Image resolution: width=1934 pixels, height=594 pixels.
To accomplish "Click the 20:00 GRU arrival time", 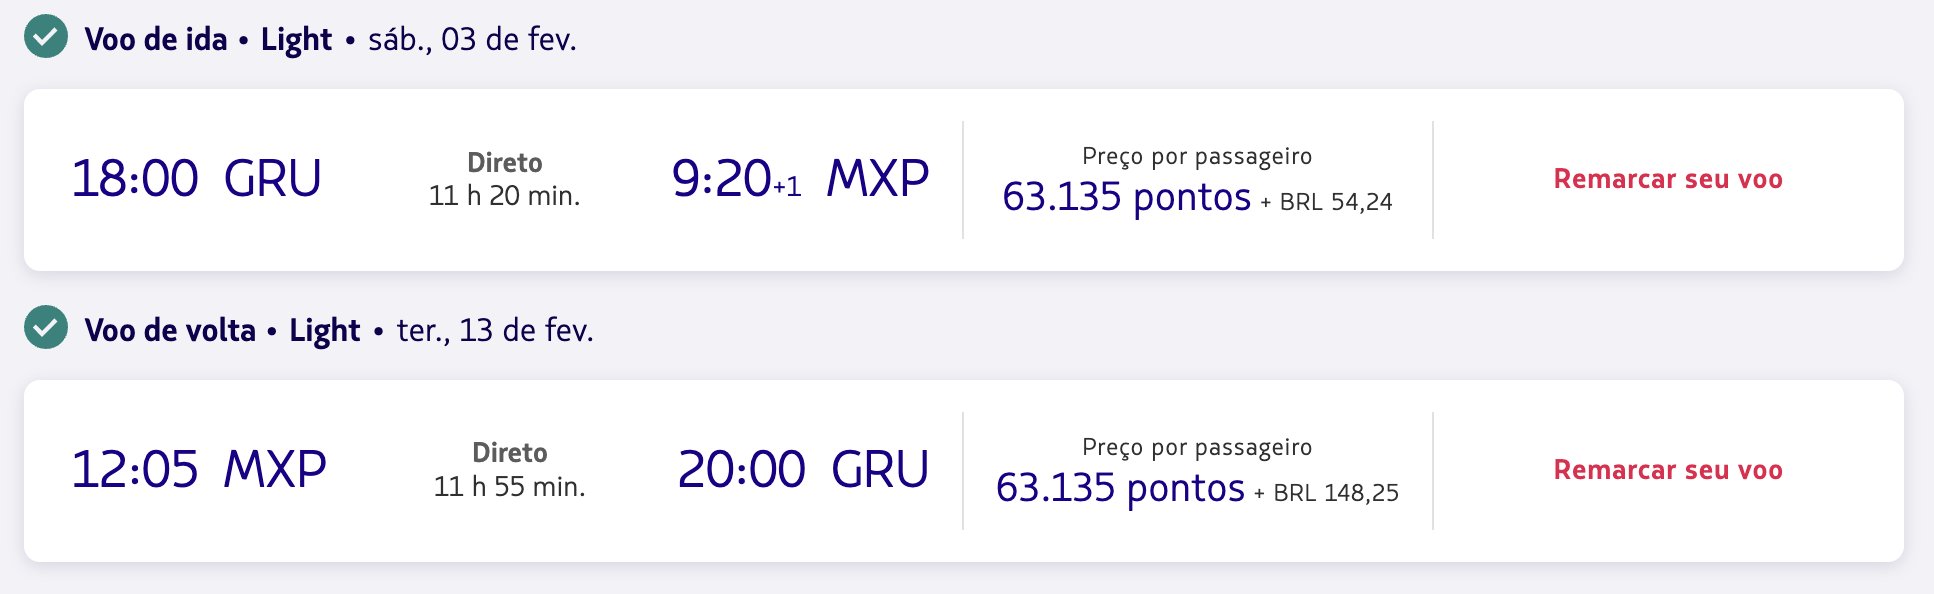I will pos(803,470).
